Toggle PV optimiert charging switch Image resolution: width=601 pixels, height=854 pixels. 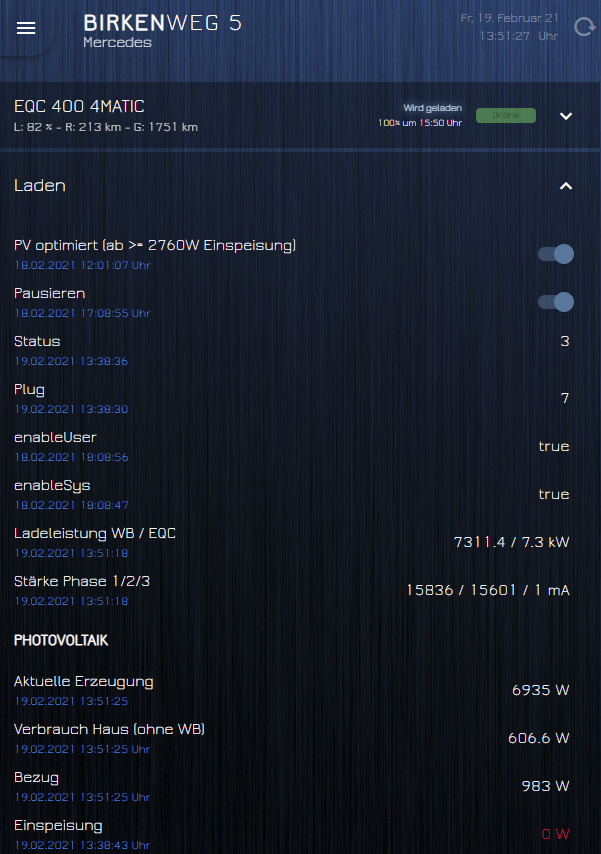[x=556, y=254]
